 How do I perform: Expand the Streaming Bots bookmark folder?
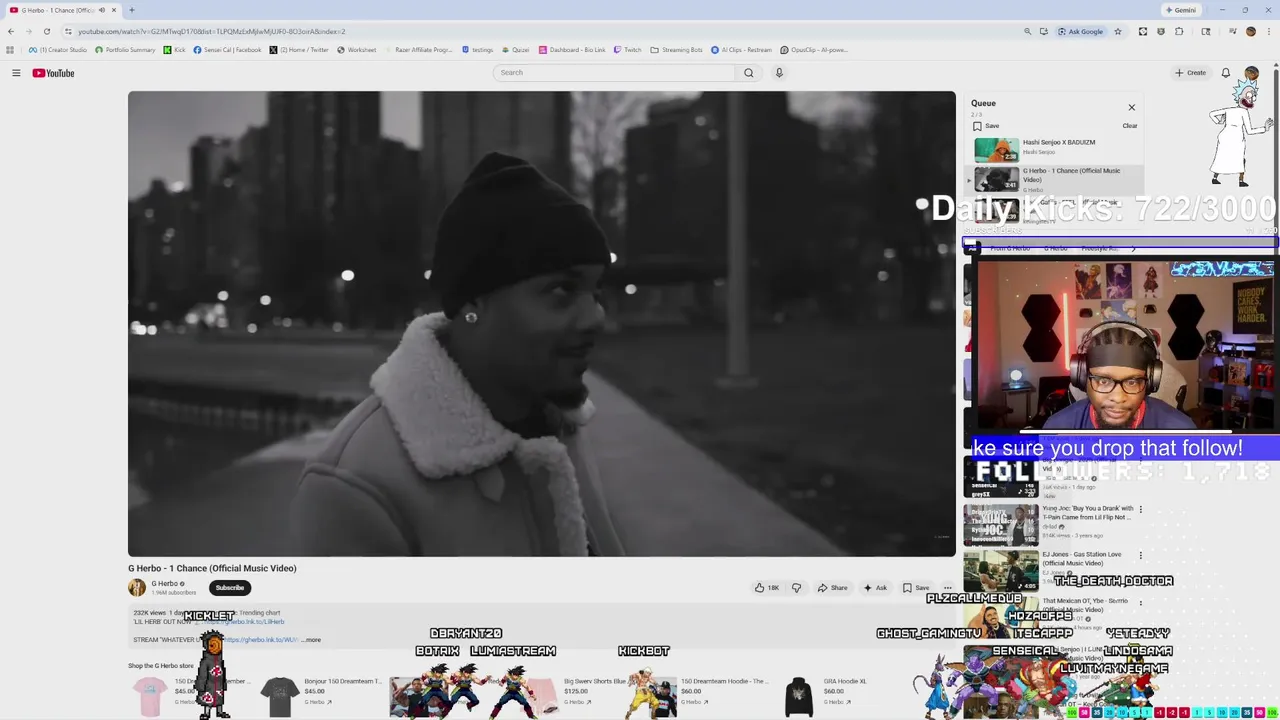(676, 50)
